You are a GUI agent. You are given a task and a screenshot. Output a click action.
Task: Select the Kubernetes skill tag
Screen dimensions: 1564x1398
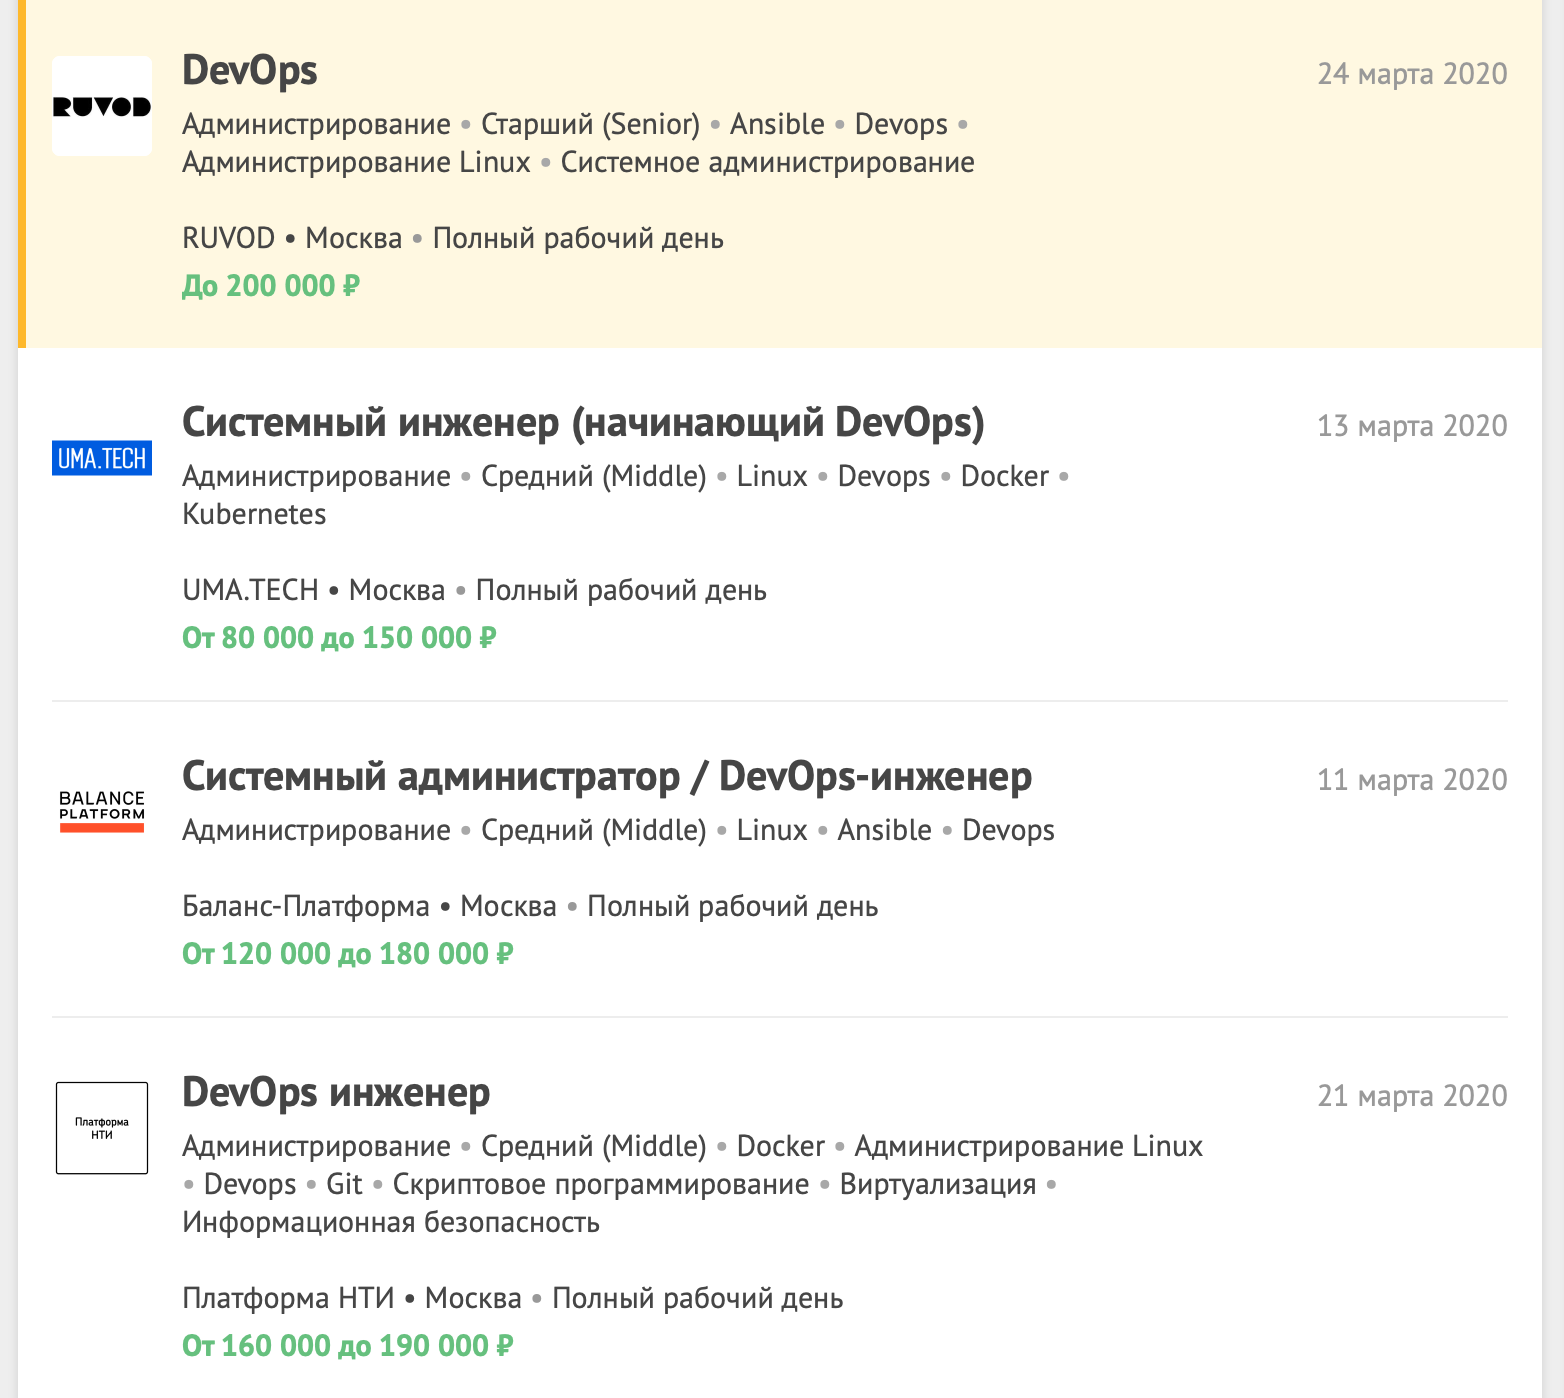pyautogui.click(x=254, y=514)
